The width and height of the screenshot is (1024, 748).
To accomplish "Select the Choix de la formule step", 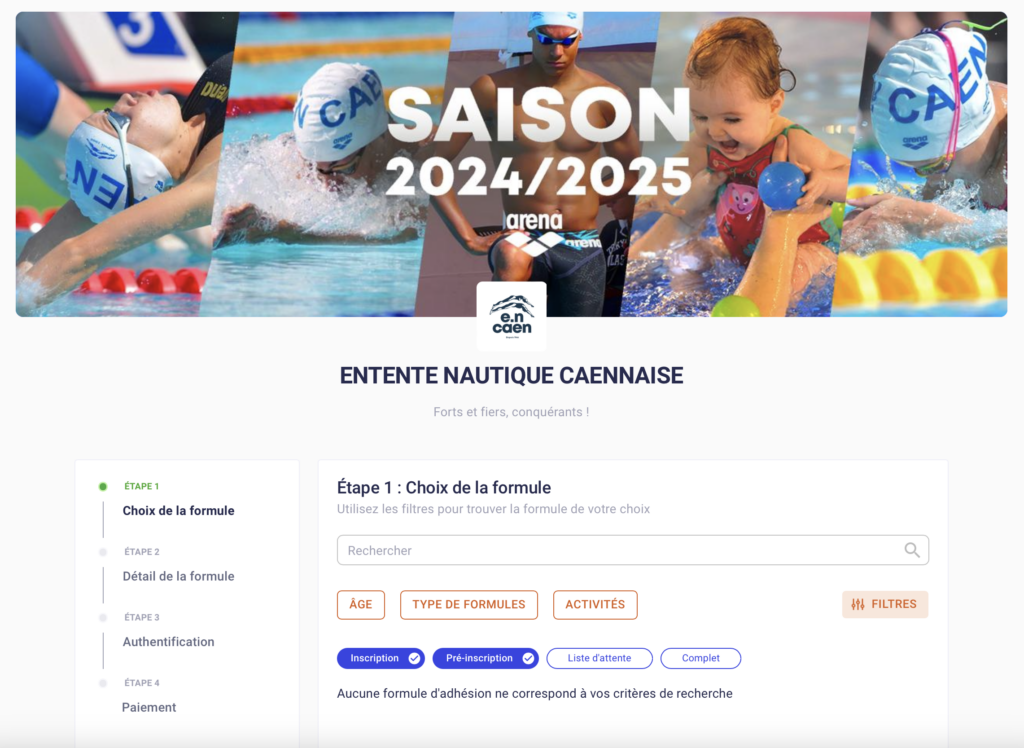I will pyautogui.click(x=178, y=511).
